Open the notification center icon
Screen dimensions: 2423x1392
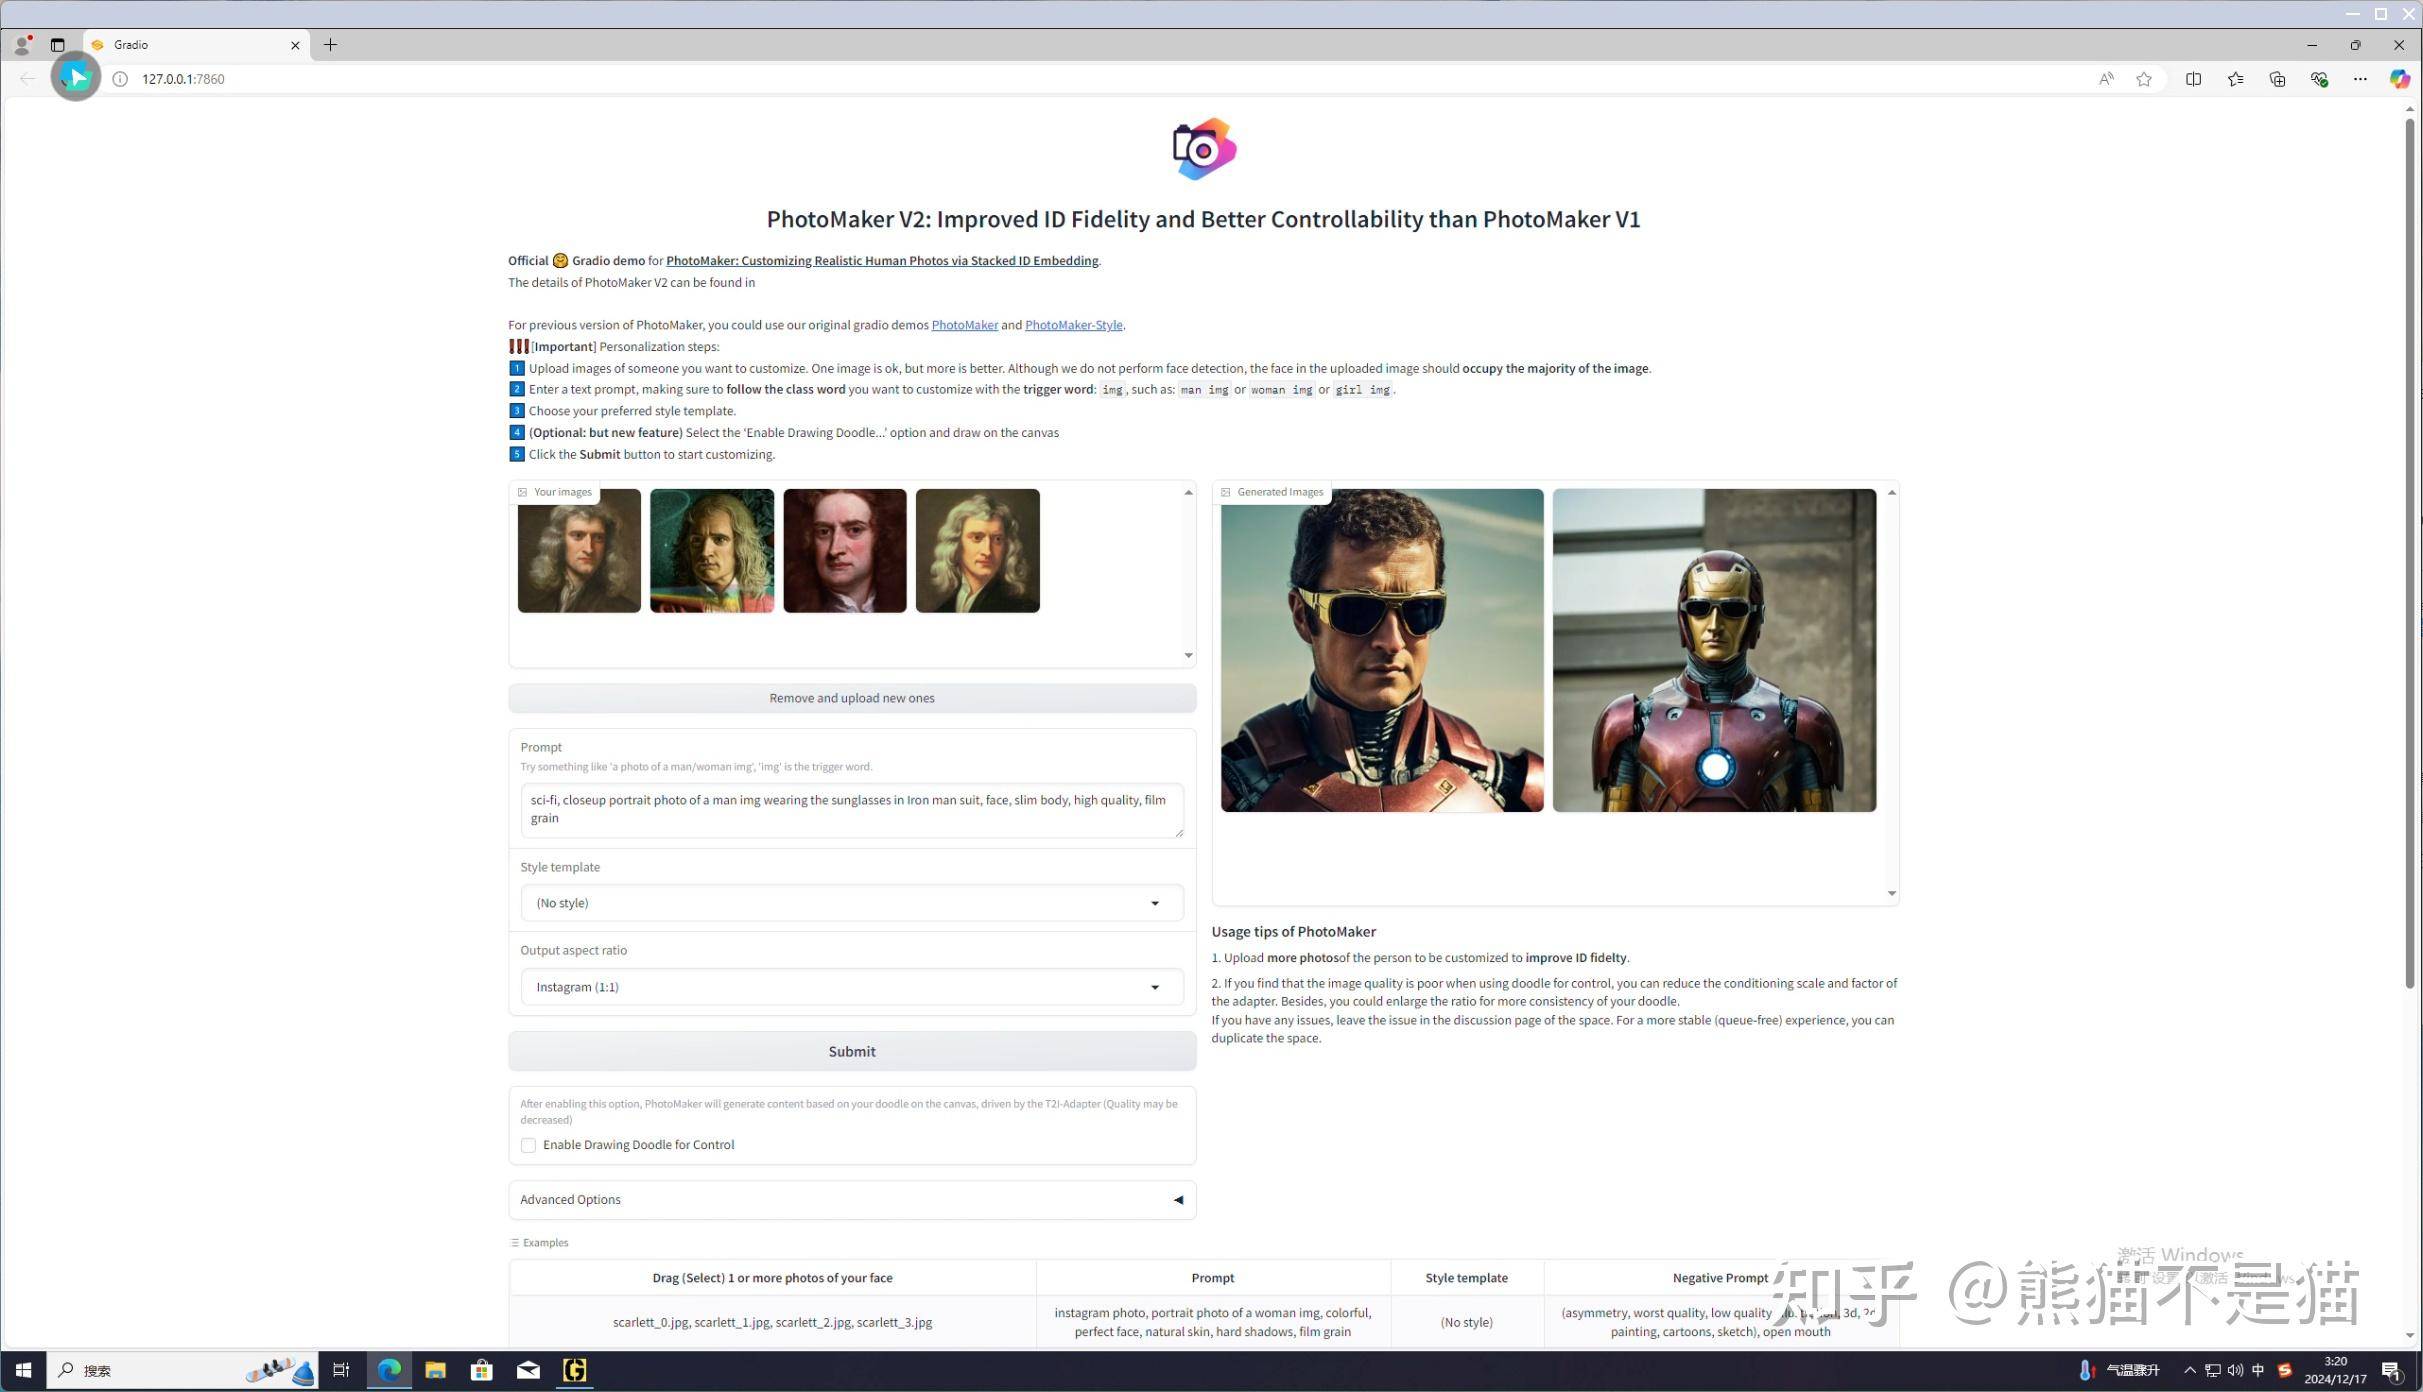[x=2392, y=1371]
